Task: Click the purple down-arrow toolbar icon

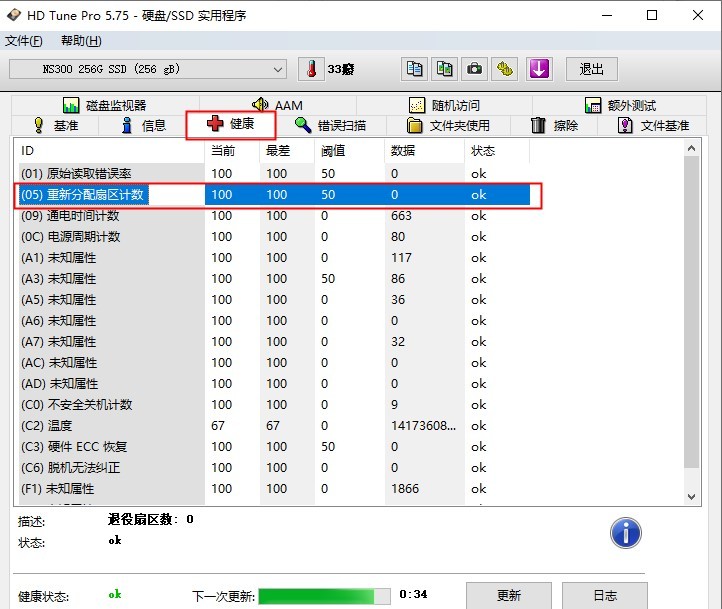Action: [x=538, y=69]
